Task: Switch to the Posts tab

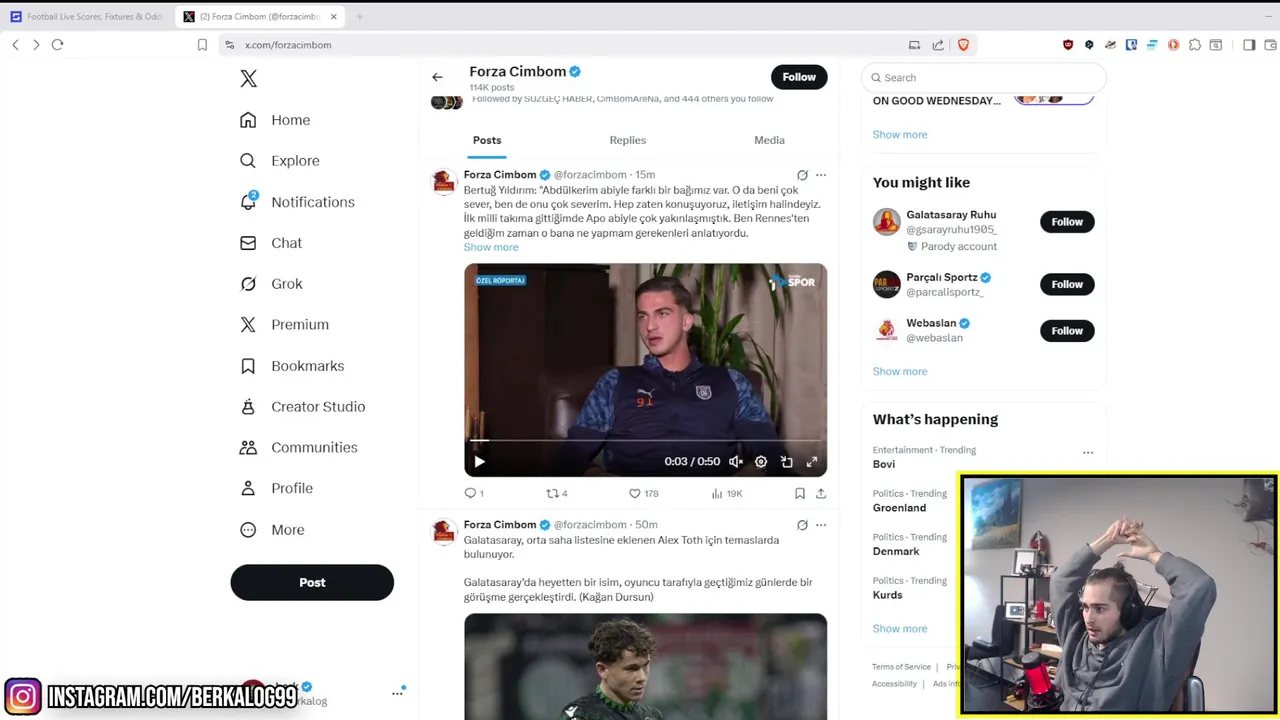Action: coord(487,140)
